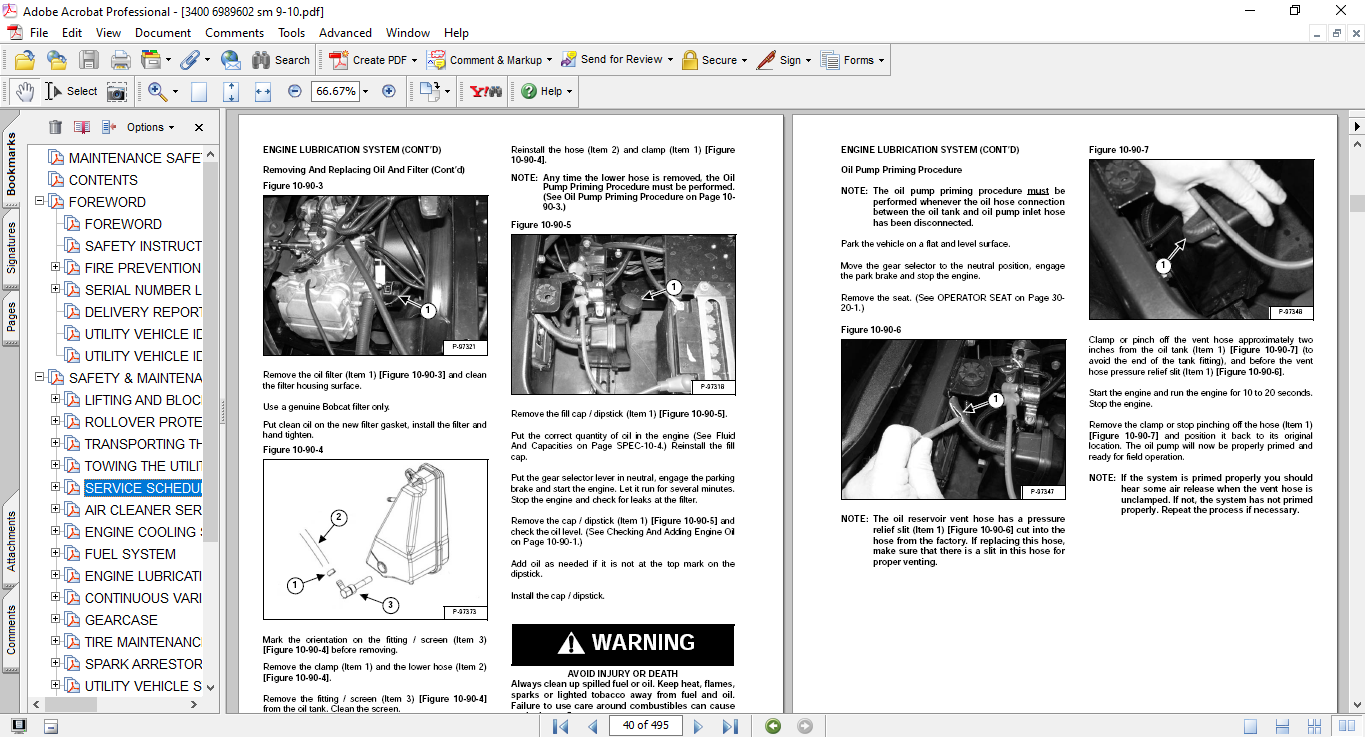This screenshot has width=1365, height=737.
Task: Open the bookmarks Options dropdown
Action: tap(151, 127)
